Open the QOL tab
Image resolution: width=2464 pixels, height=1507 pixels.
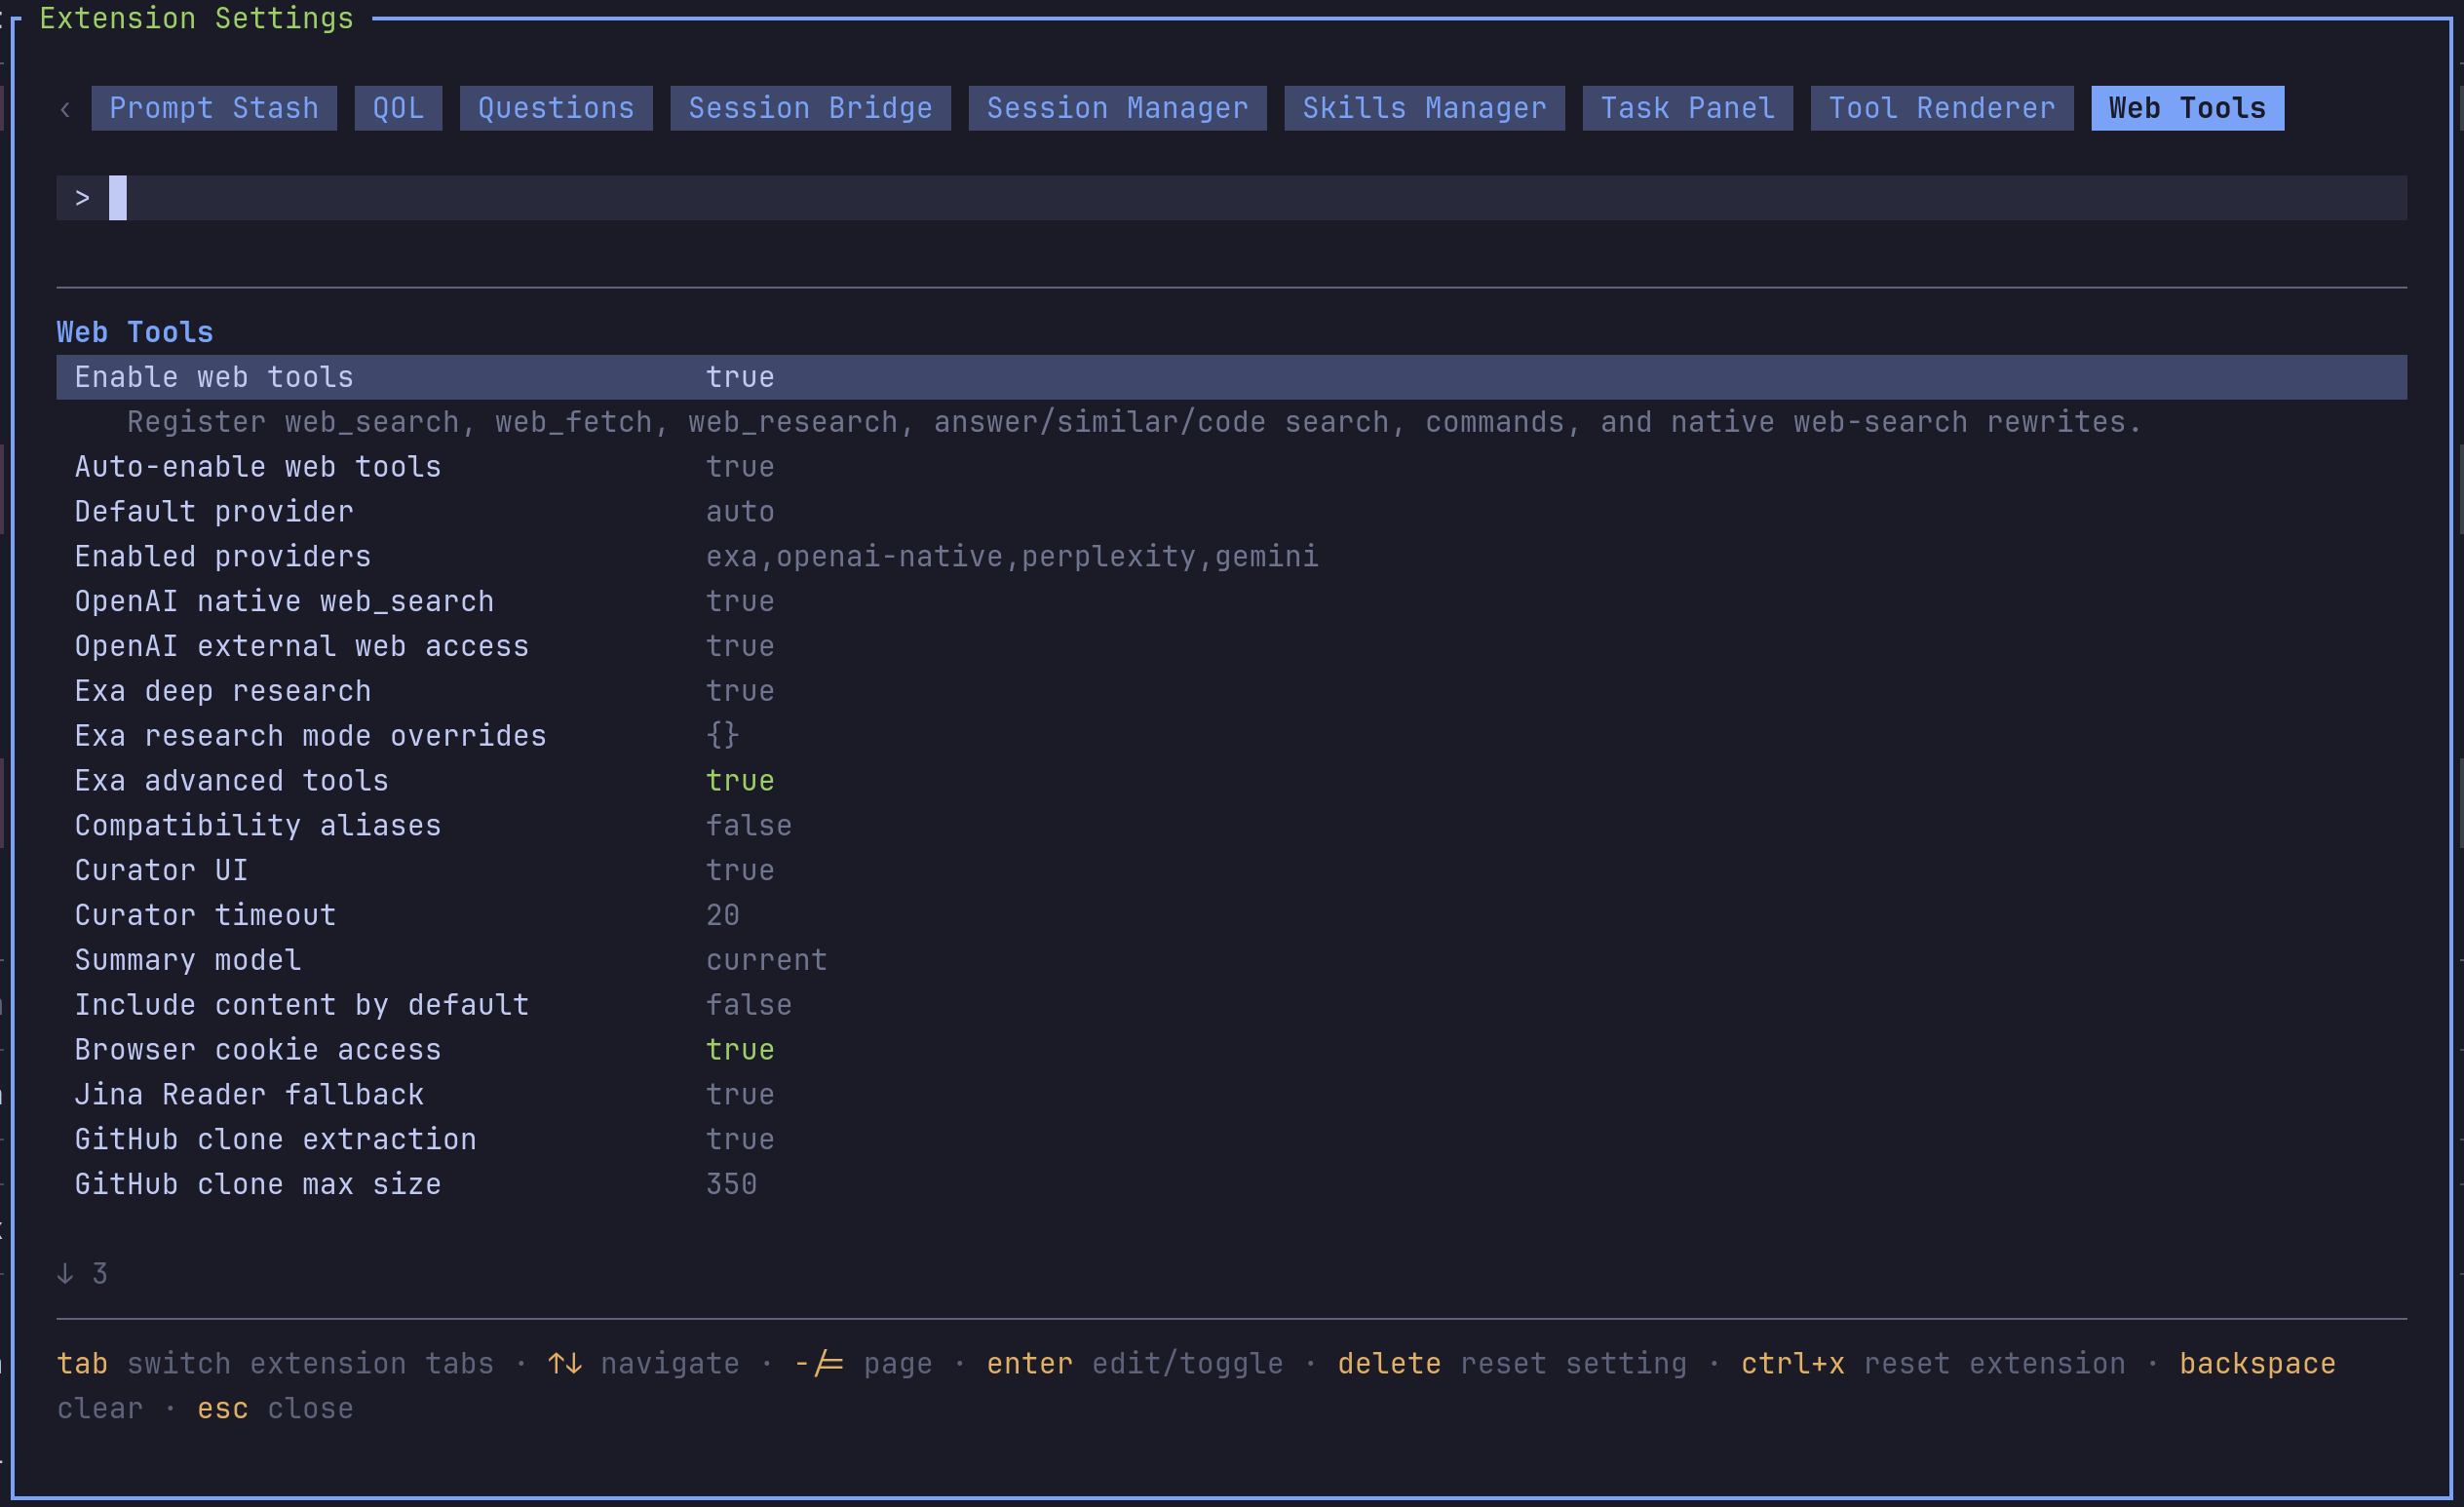[x=398, y=108]
